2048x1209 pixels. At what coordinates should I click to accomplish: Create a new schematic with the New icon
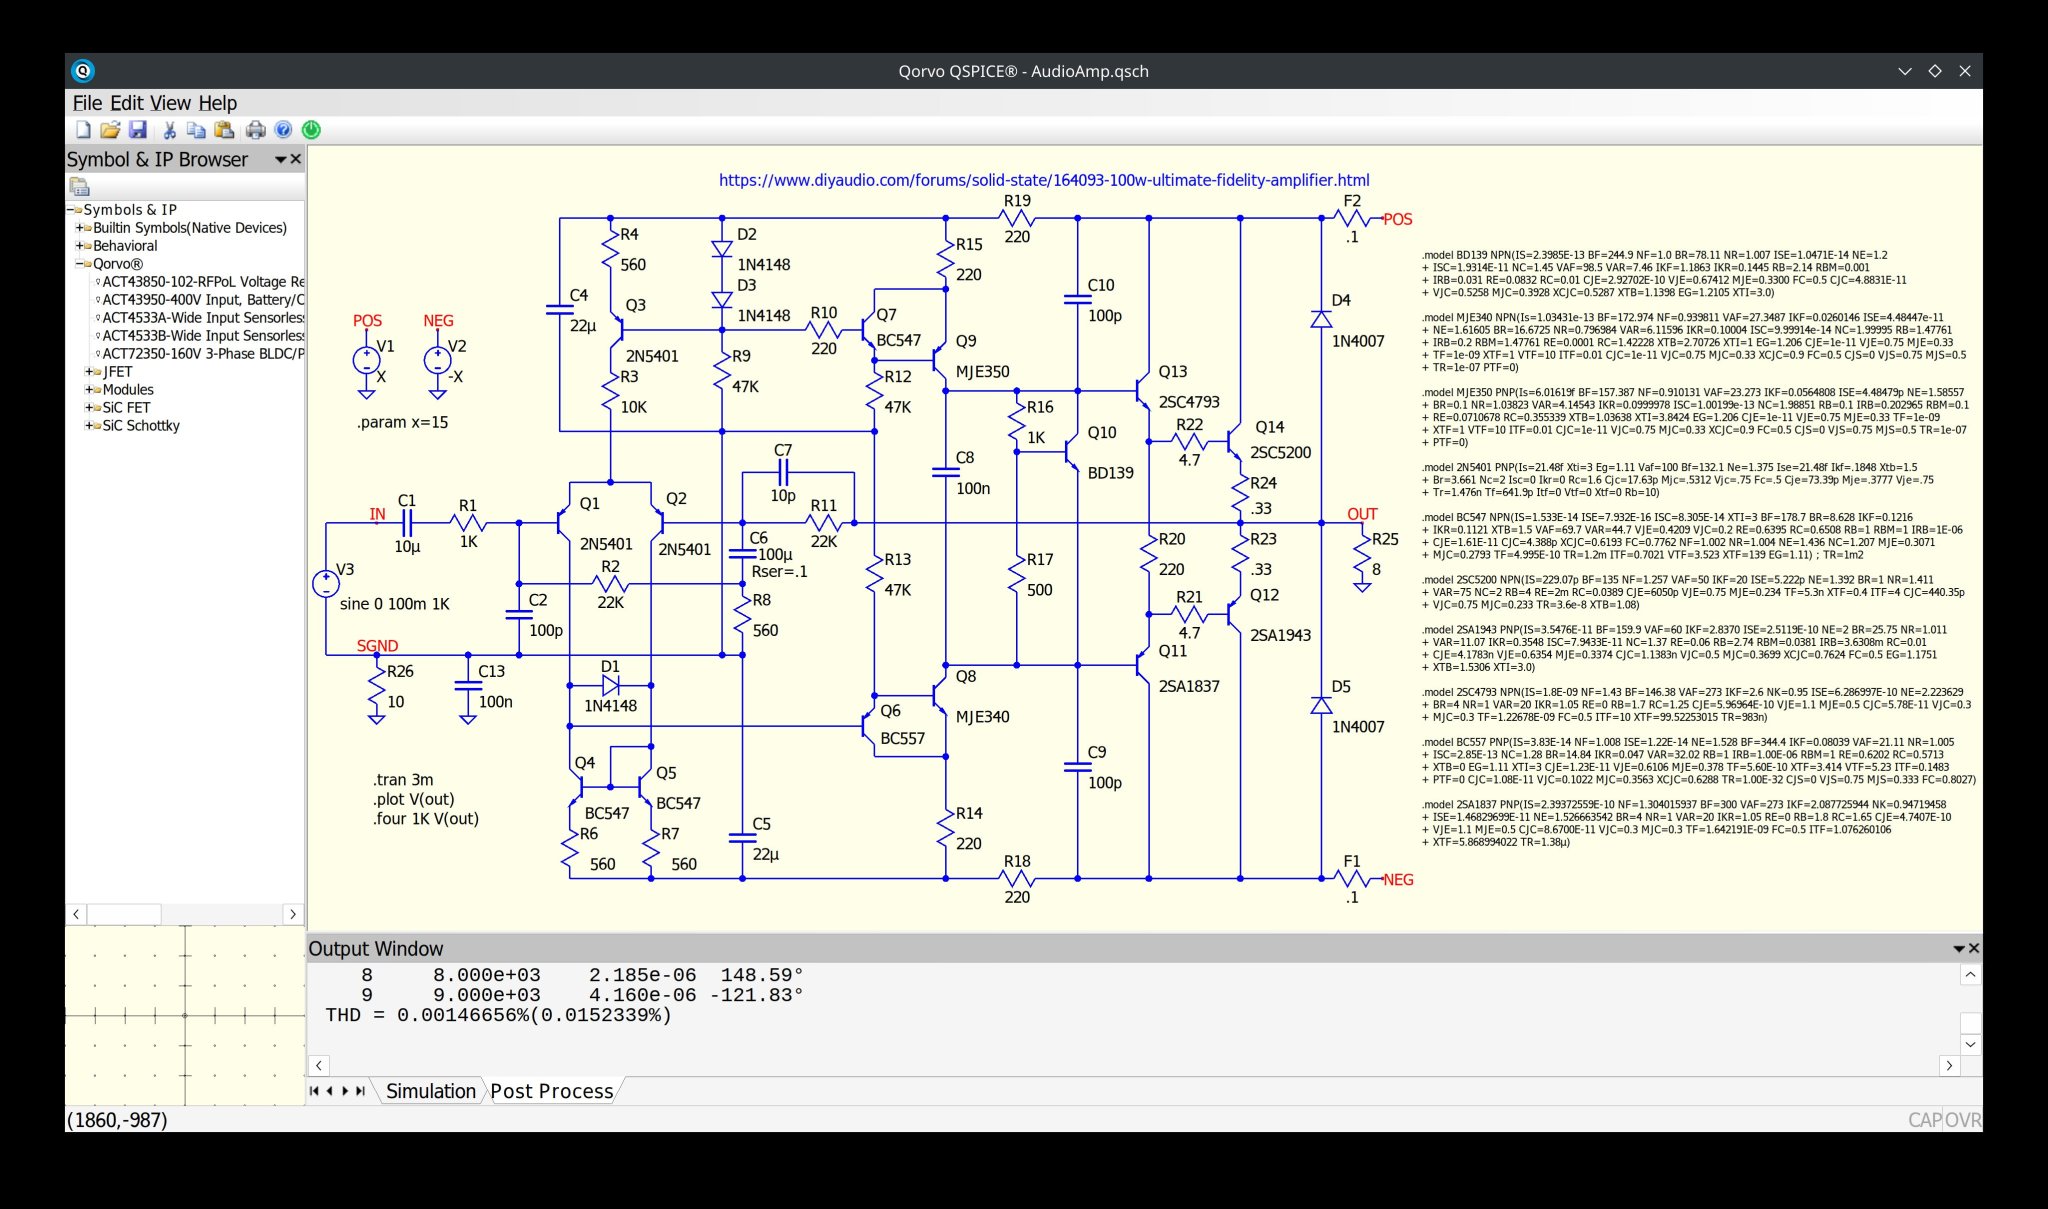pos(83,130)
